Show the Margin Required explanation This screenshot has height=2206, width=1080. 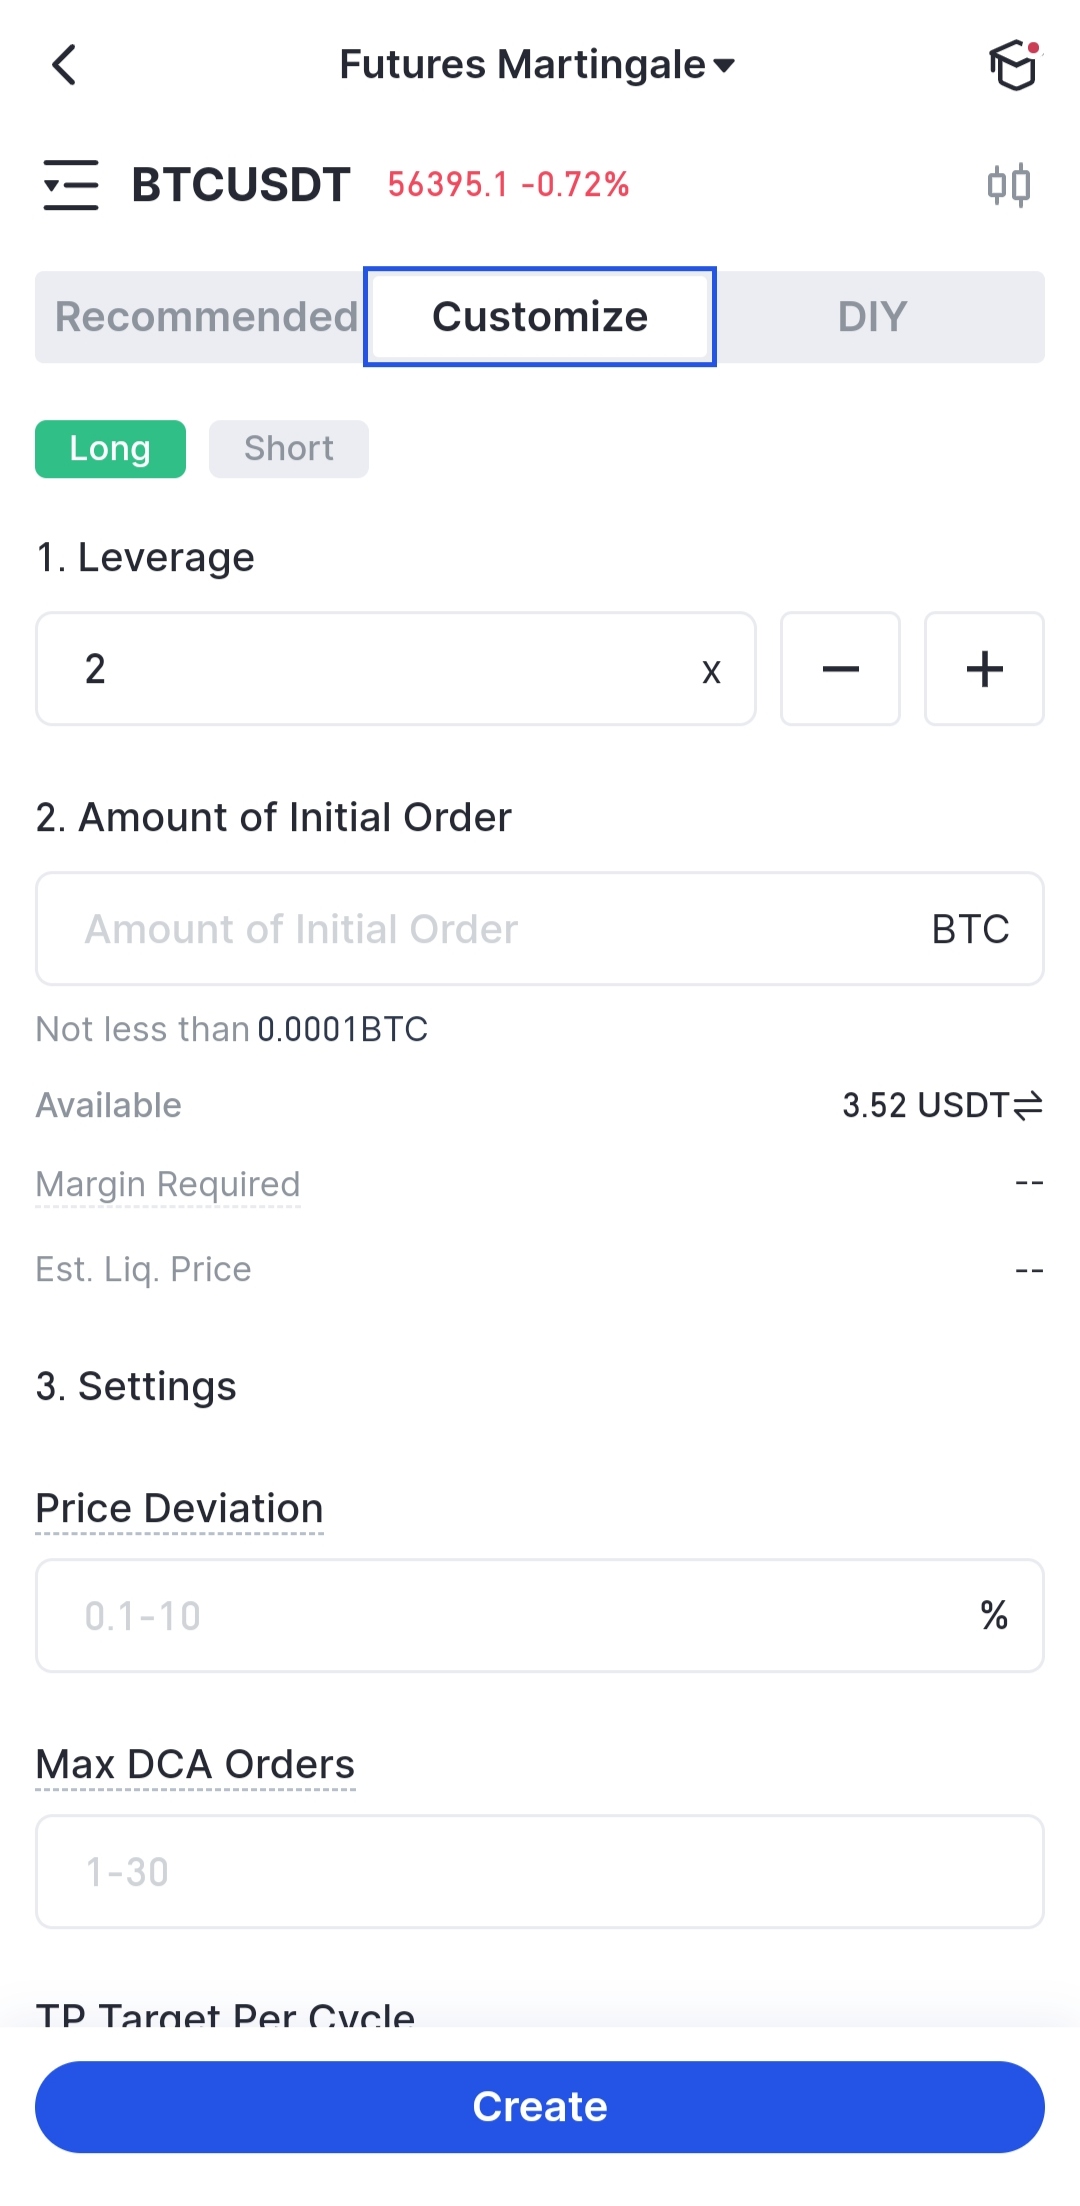point(168,1185)
